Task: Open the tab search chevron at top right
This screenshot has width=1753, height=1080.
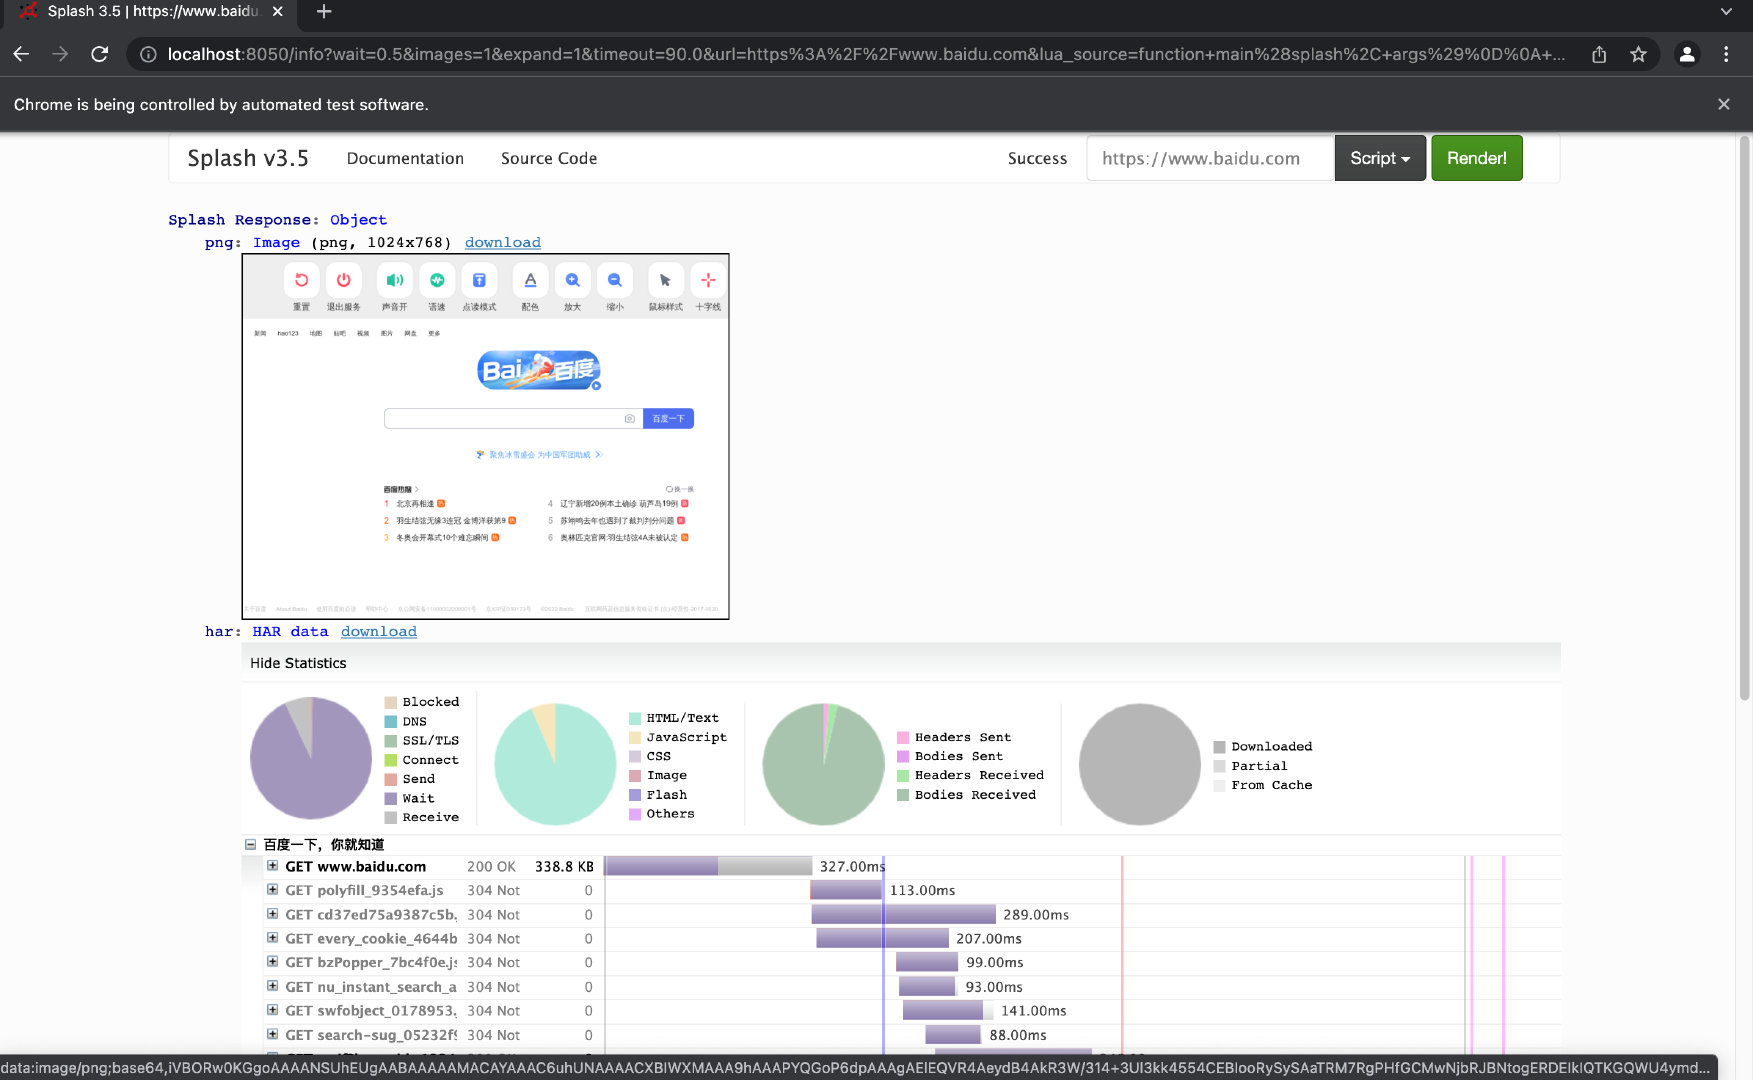Action: (x=1726, y=11)
